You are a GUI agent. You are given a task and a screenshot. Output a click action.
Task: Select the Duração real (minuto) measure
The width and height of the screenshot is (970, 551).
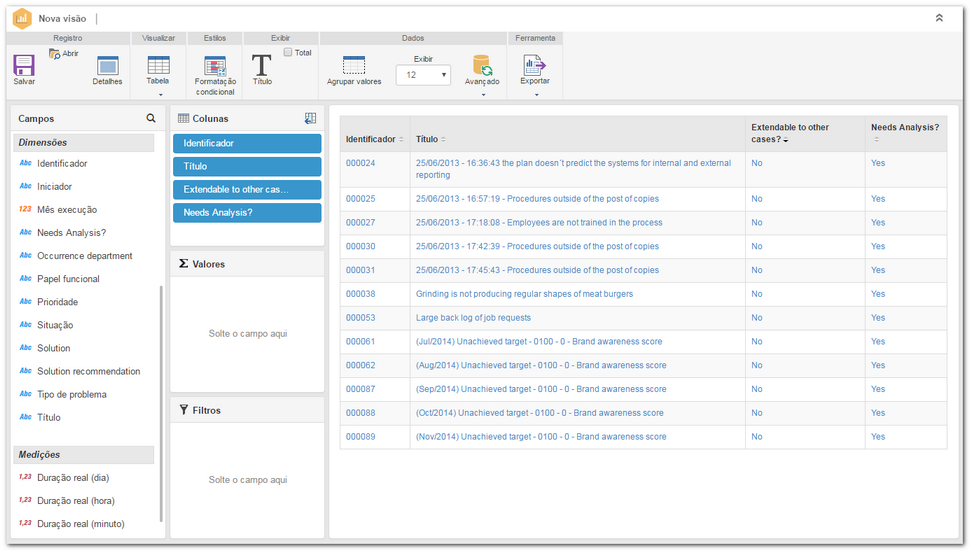(x=80, y=524)
